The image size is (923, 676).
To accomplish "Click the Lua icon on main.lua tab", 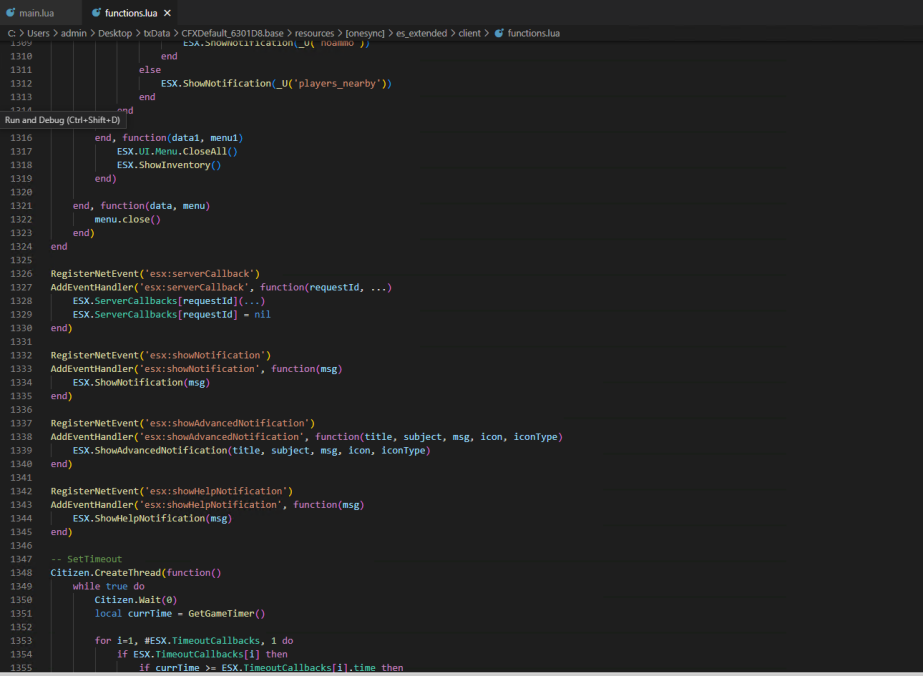I will tap(10, 12).
